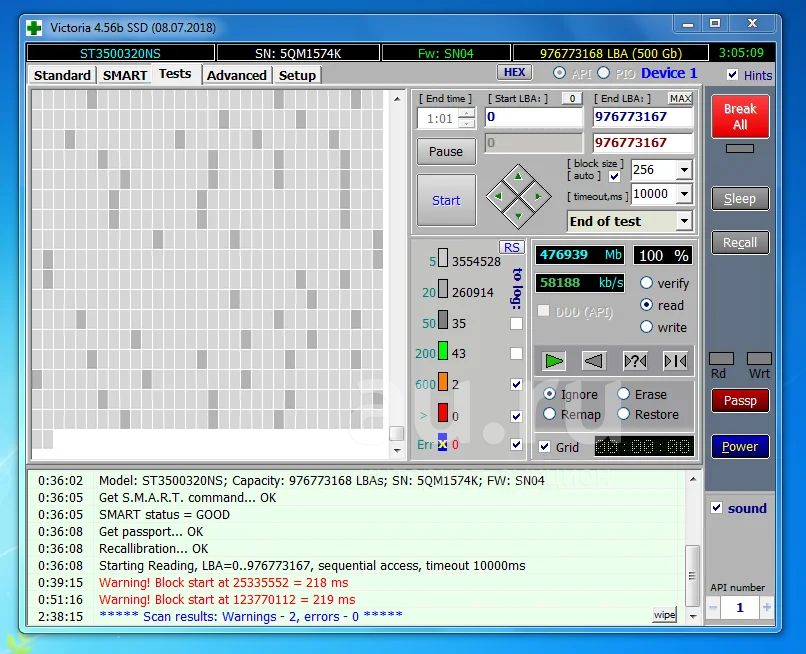
Task: Click the 20 ms gray block swatch
Action: click(x=443, y=289)
